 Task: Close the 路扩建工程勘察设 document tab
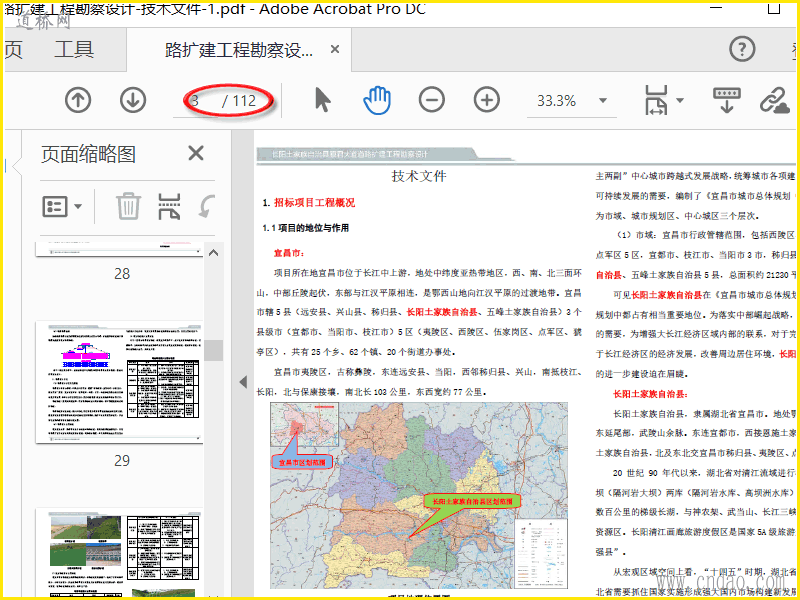(335, 50)
